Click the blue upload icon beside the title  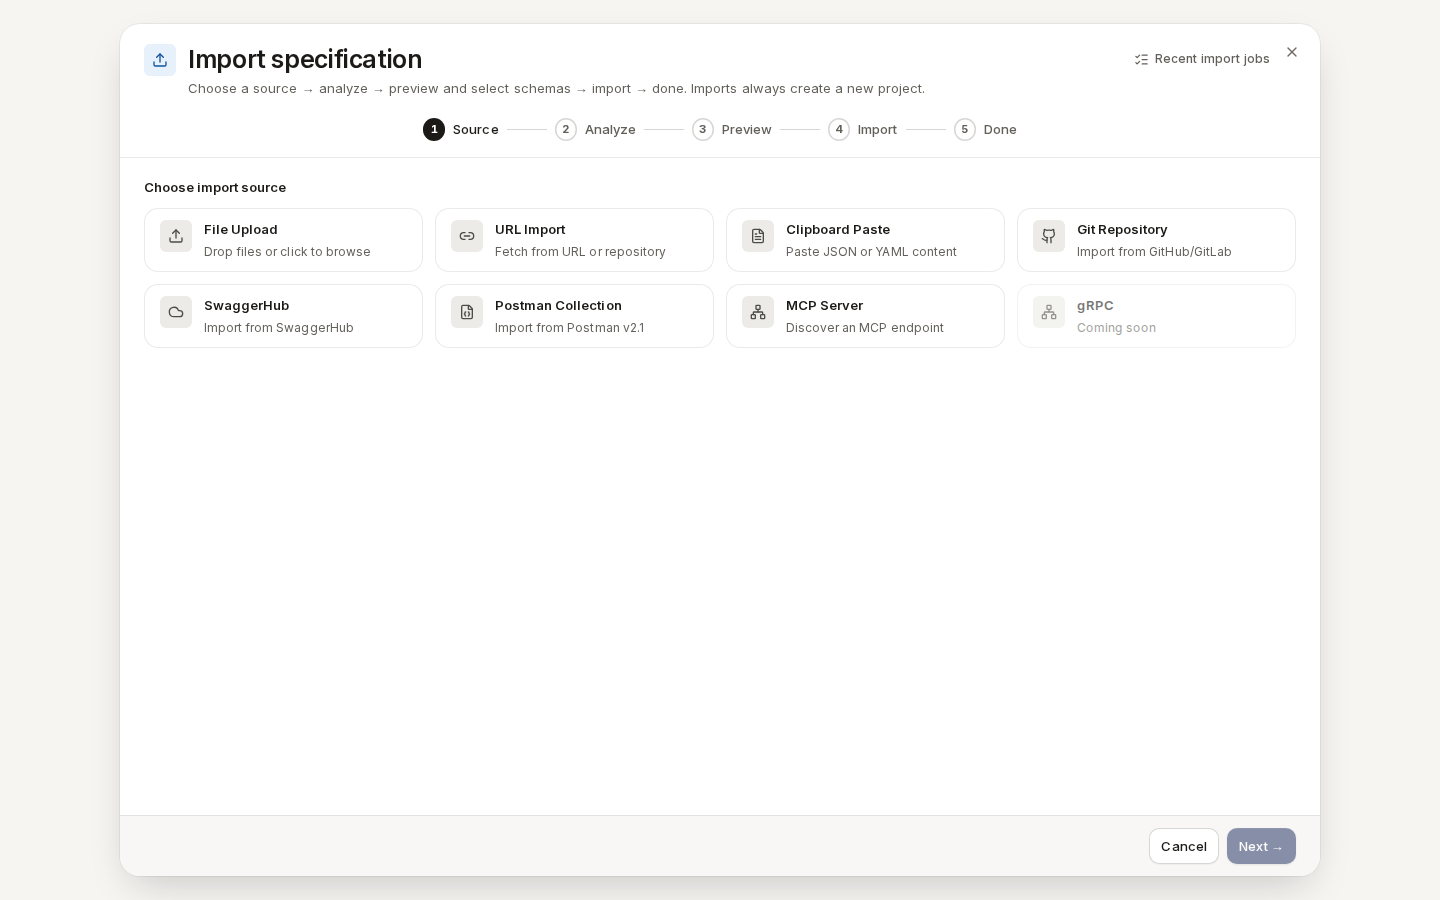tap(160, 60)
